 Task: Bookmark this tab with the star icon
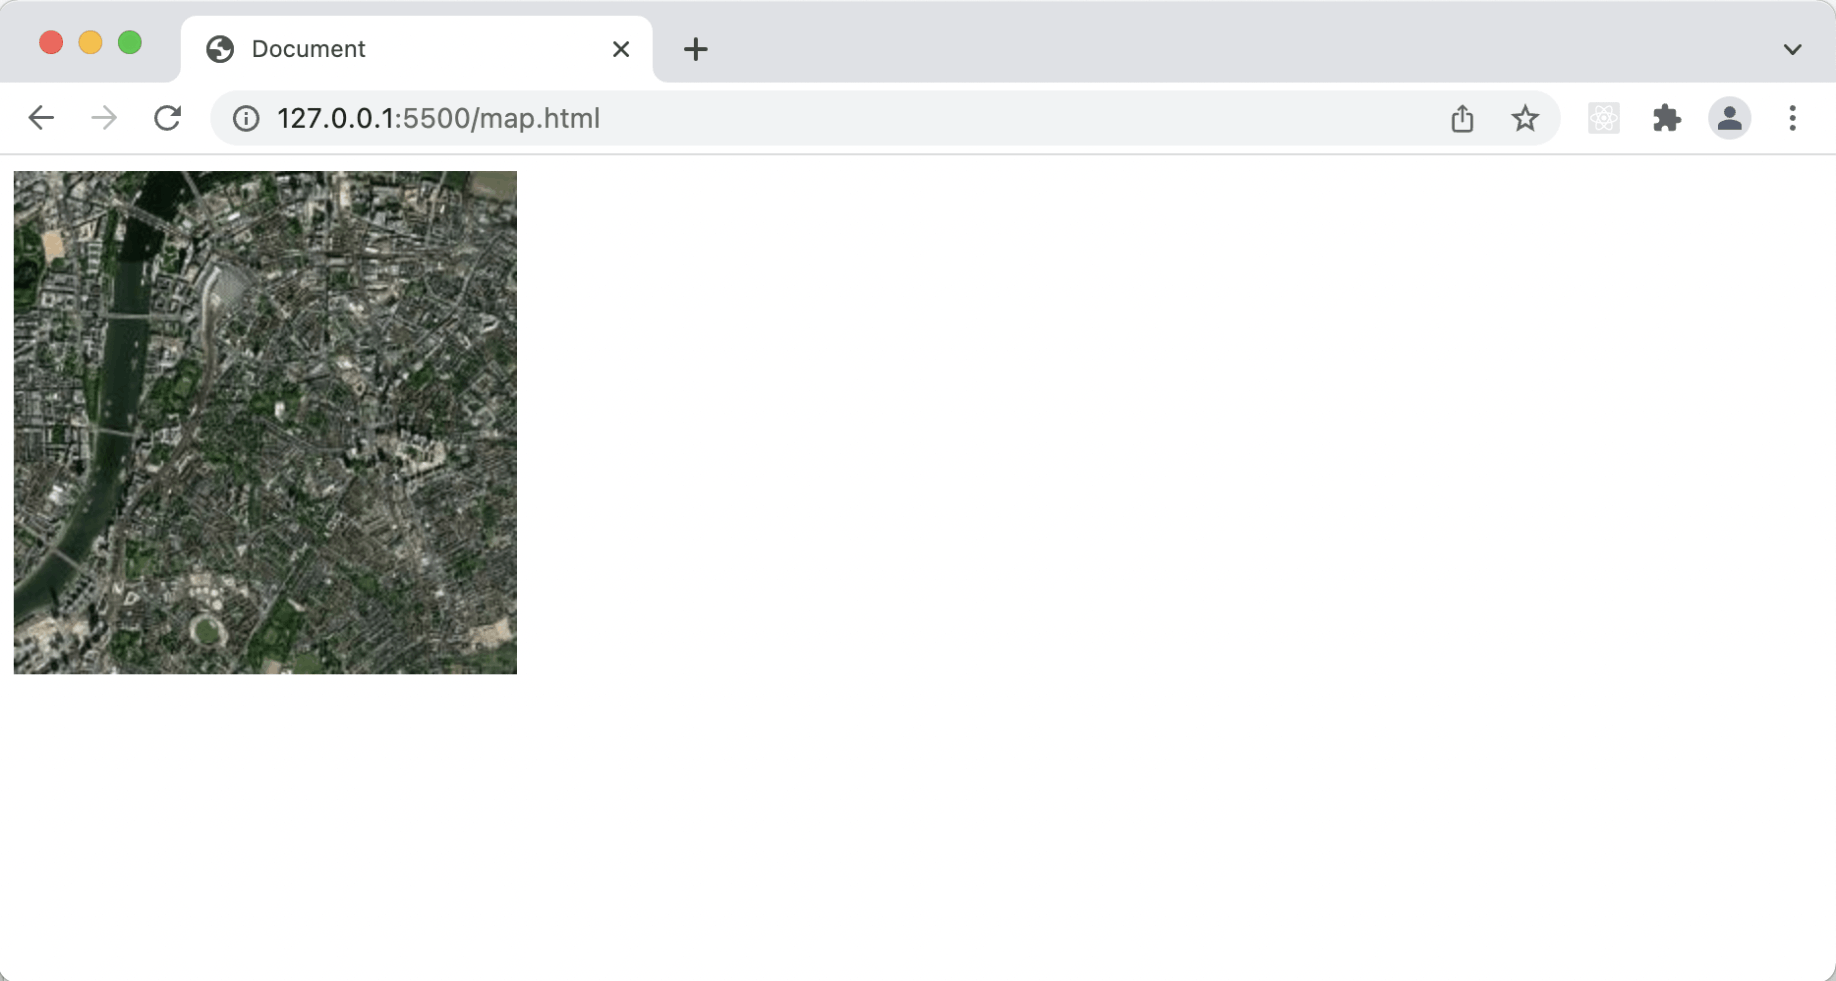1525,118
